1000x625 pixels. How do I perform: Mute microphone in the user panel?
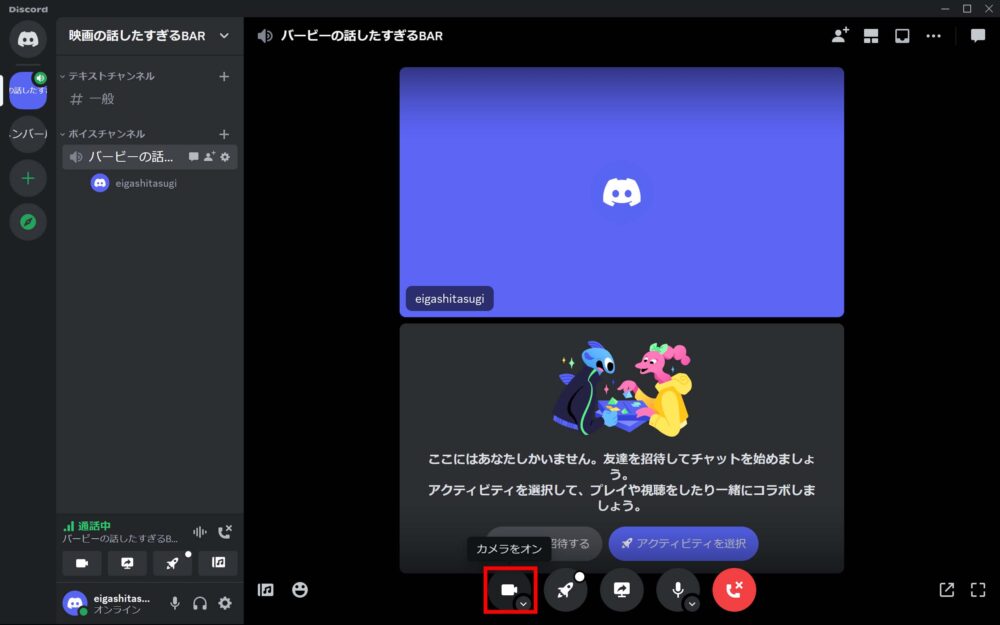[x=175, y=603]
